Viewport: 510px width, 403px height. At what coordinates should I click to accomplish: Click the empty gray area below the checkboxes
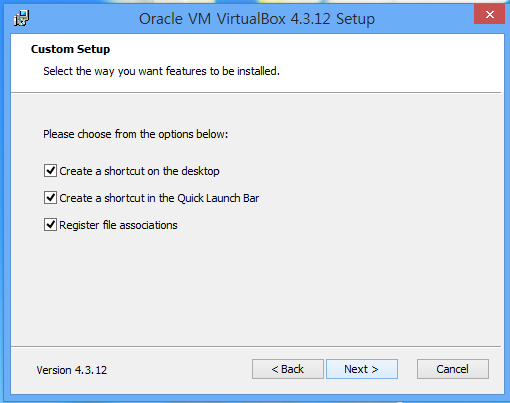[257, 287]
